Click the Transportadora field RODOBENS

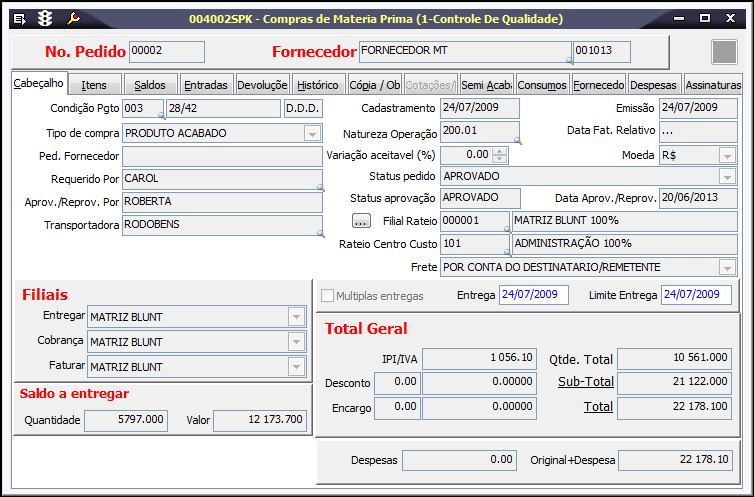click(222, 225)
